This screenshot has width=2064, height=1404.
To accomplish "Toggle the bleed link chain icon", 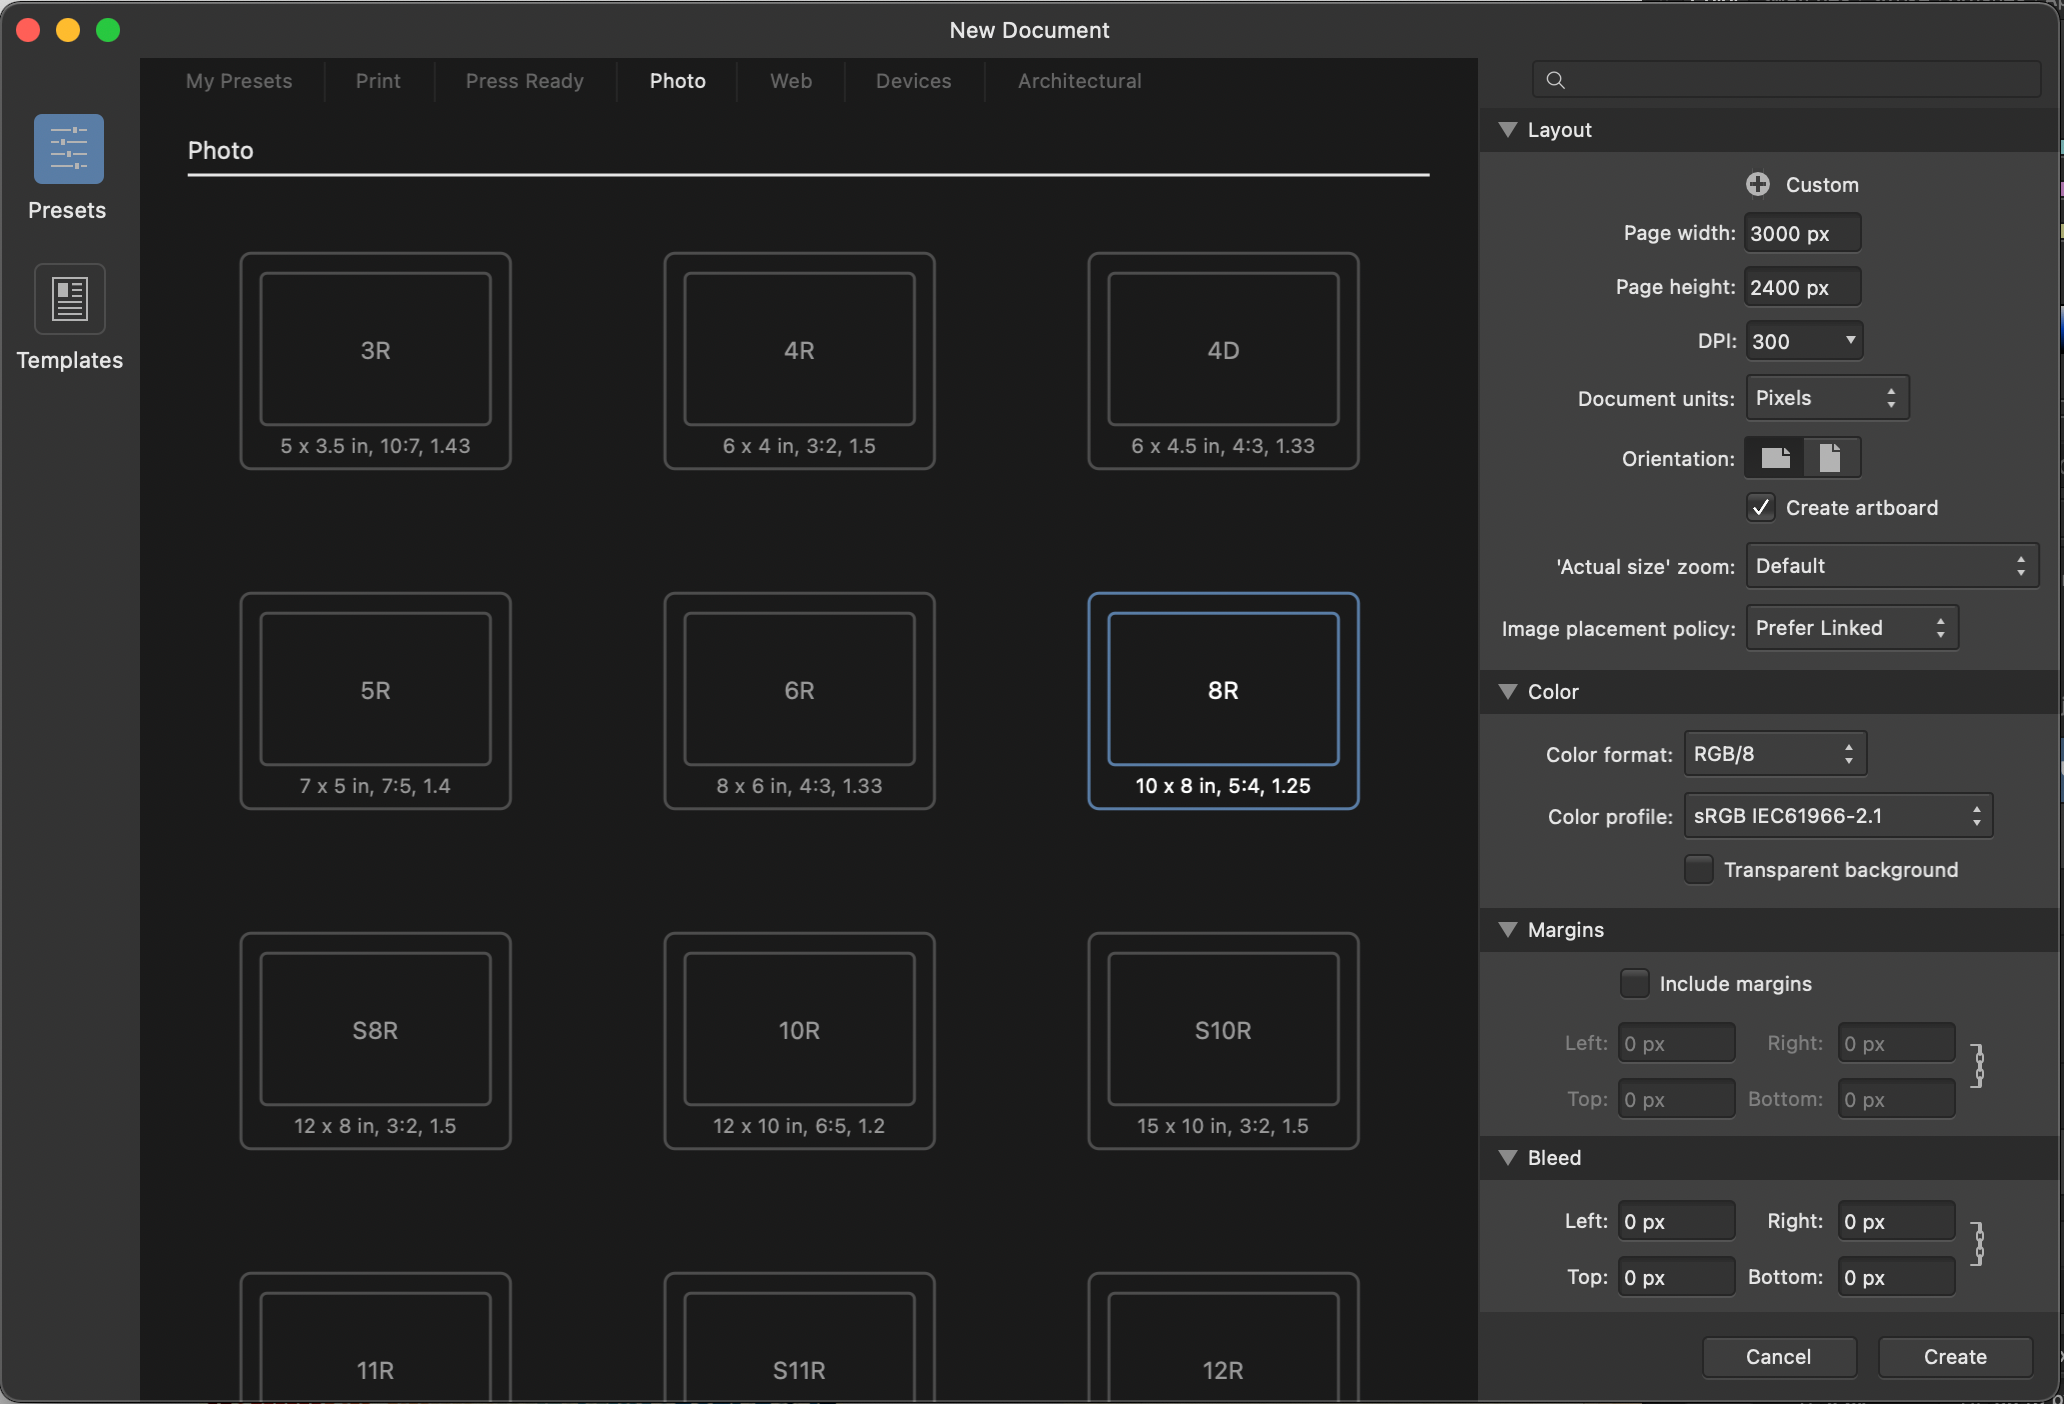I will [x=1978, y=1244].
